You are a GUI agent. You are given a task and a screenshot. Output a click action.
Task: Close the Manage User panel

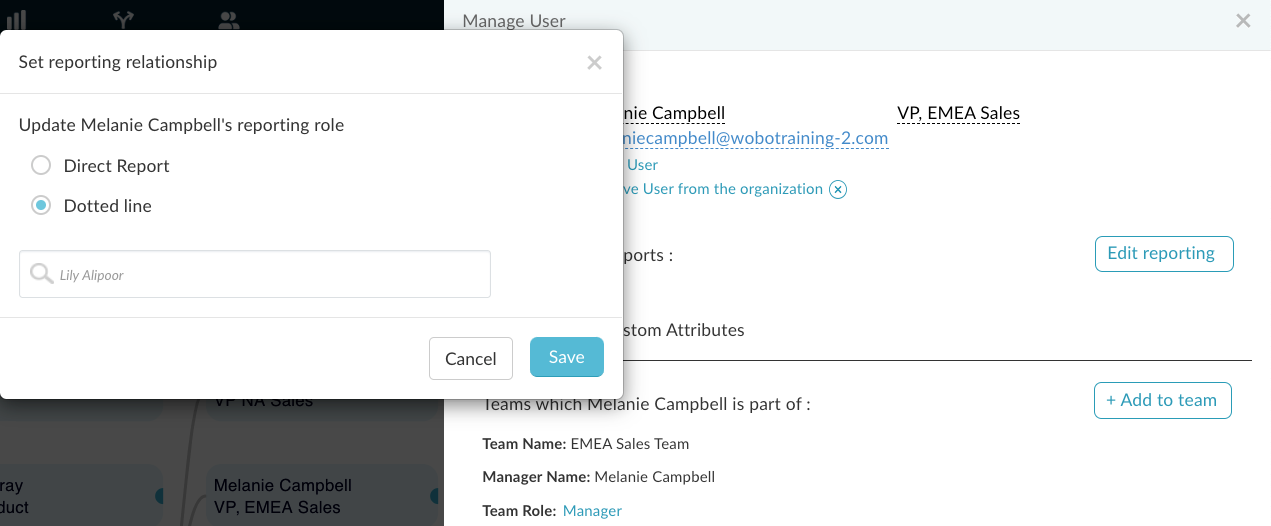[x=1243, y=20]
